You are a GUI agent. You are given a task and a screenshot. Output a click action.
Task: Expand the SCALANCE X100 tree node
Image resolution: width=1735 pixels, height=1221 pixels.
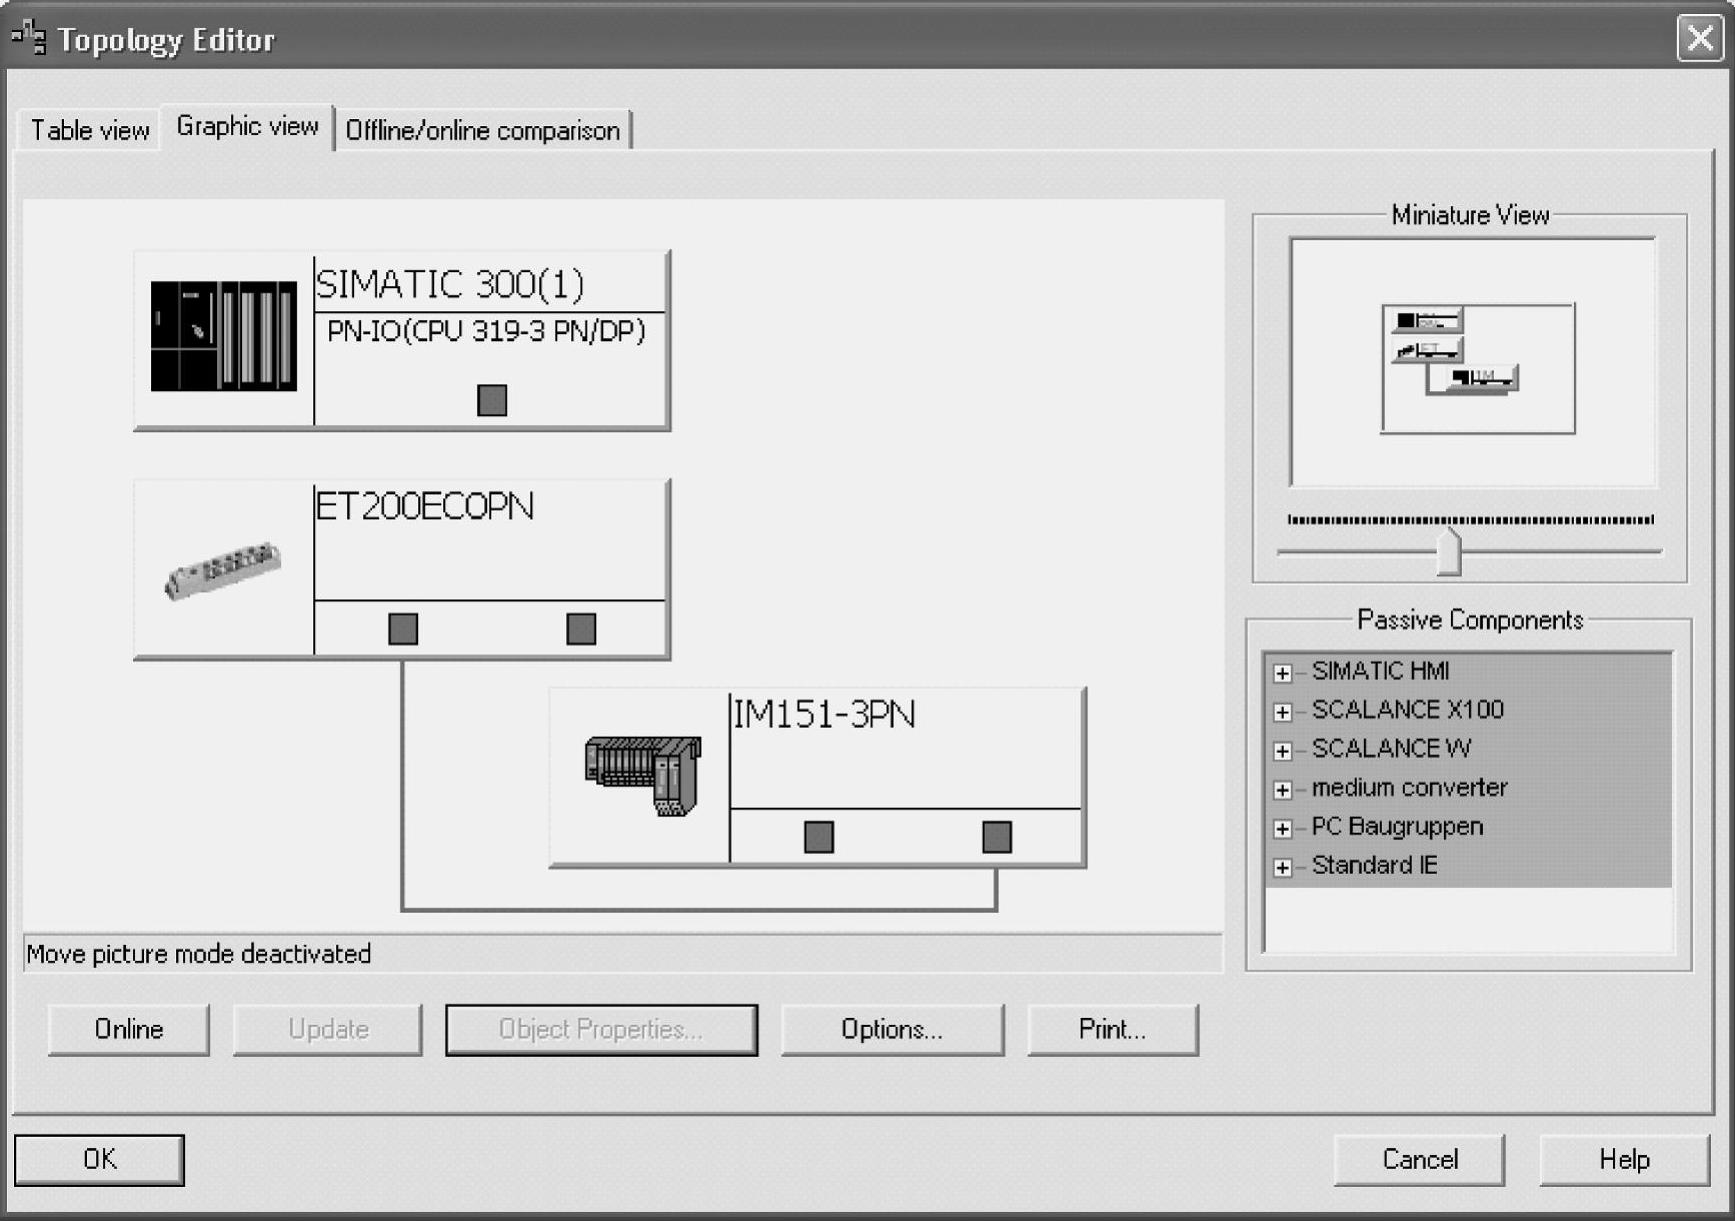pyautogui.click(x=1282, y=712)
